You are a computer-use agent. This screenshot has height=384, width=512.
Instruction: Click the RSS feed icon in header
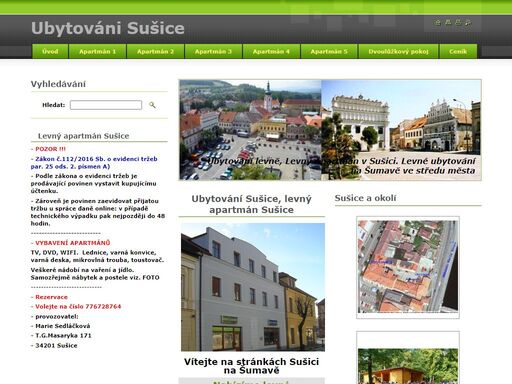[x=468, y=23]
